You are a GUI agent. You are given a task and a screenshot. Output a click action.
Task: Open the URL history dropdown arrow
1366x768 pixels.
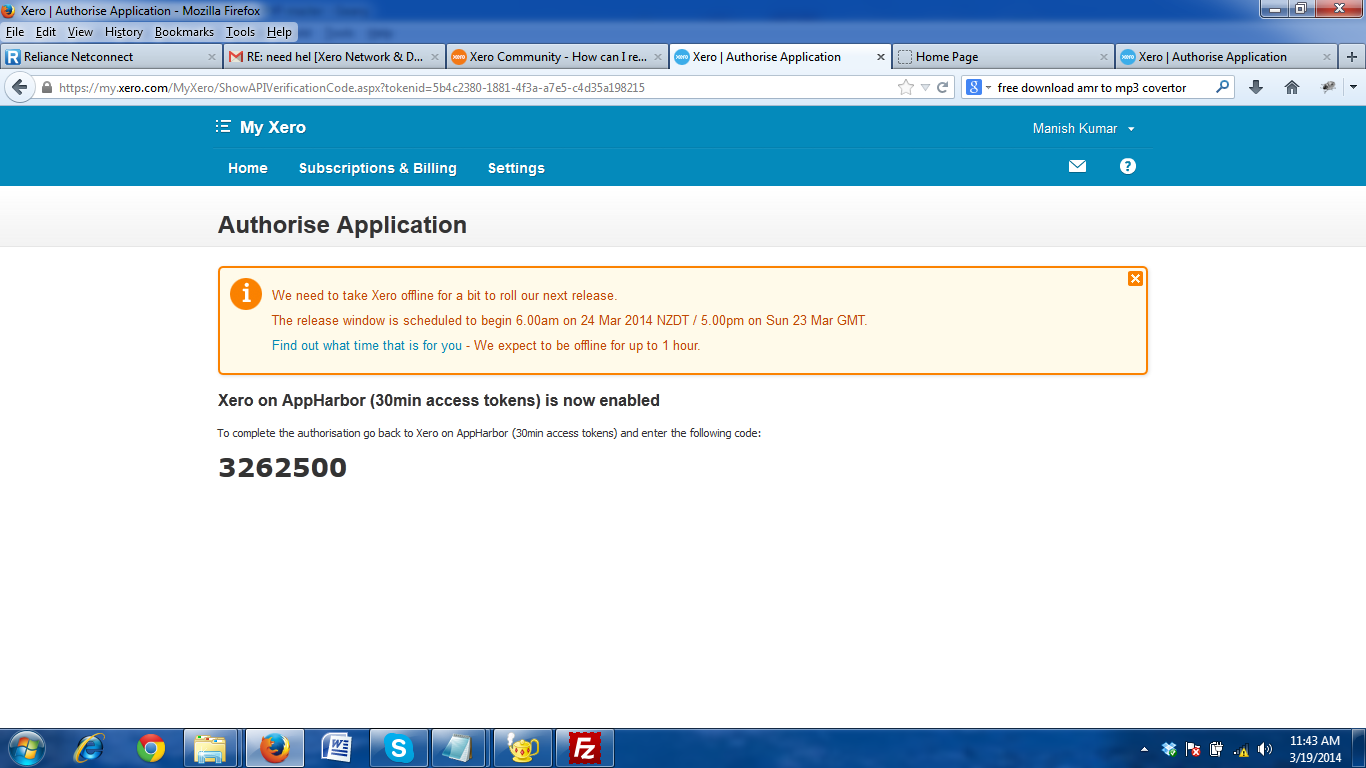[x=925, y=87]
